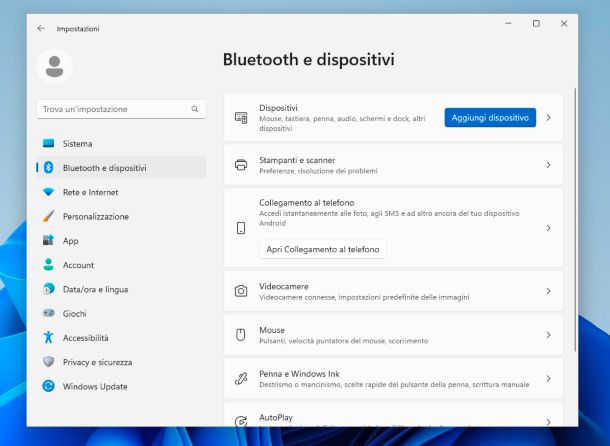Click the Data/ora e lingua globe icon
Viewport: 610px width, 446px height.
[48, 289]
